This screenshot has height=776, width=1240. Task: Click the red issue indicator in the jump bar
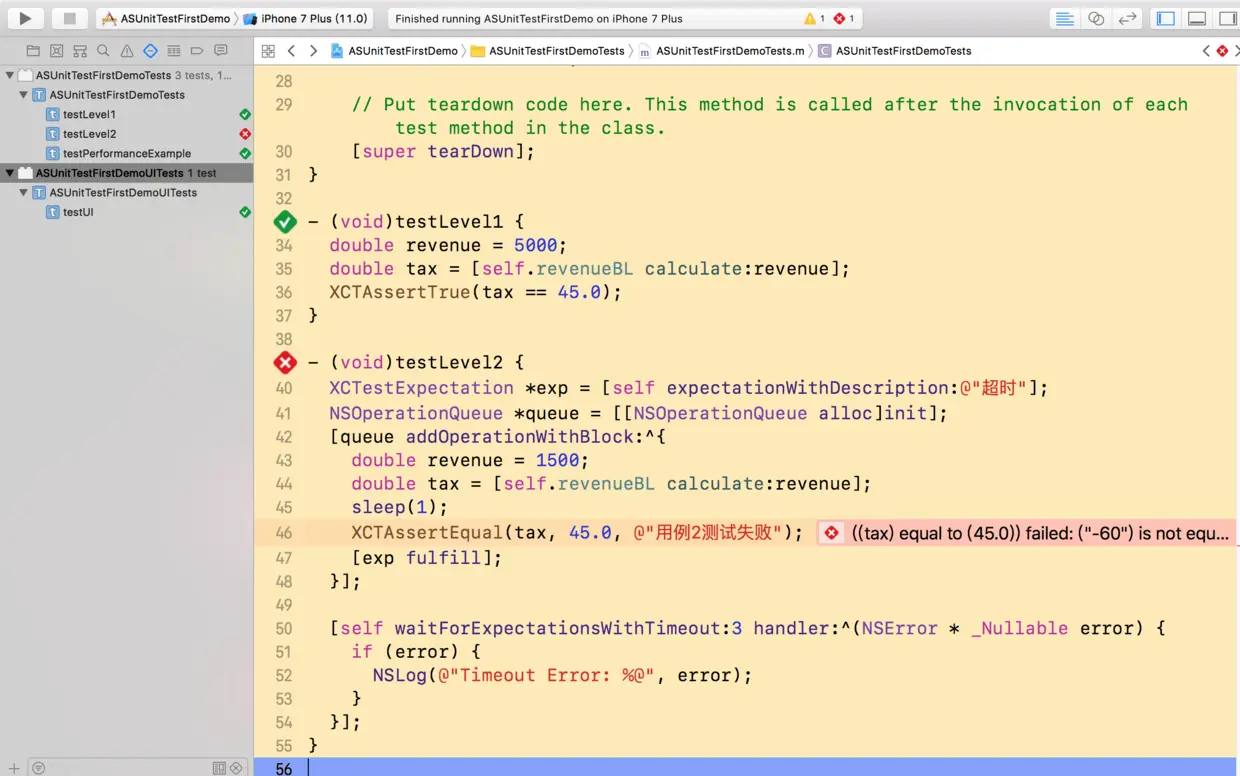[x=1222, y=51]
